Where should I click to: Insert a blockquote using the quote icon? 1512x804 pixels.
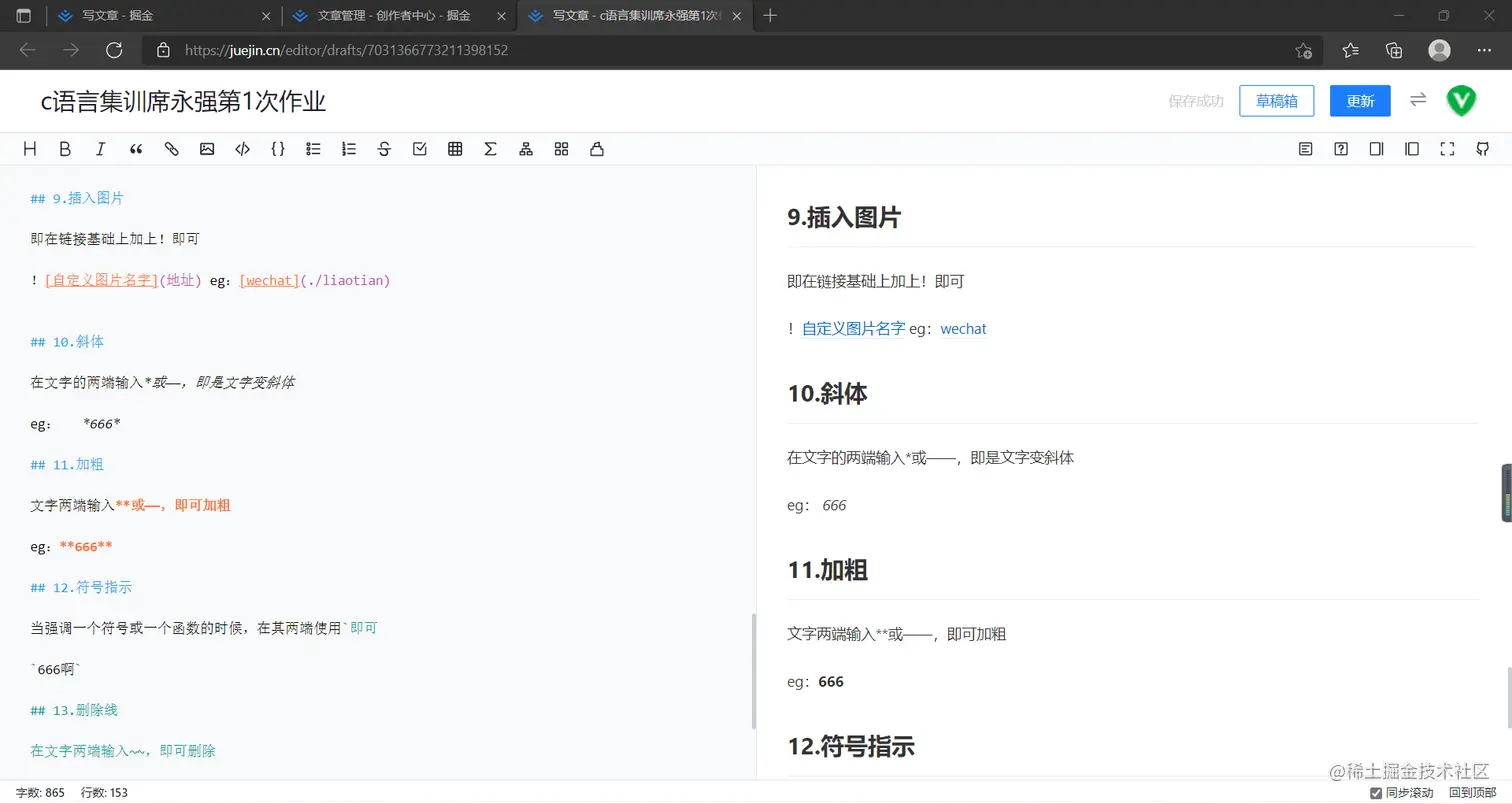point(136,149)
